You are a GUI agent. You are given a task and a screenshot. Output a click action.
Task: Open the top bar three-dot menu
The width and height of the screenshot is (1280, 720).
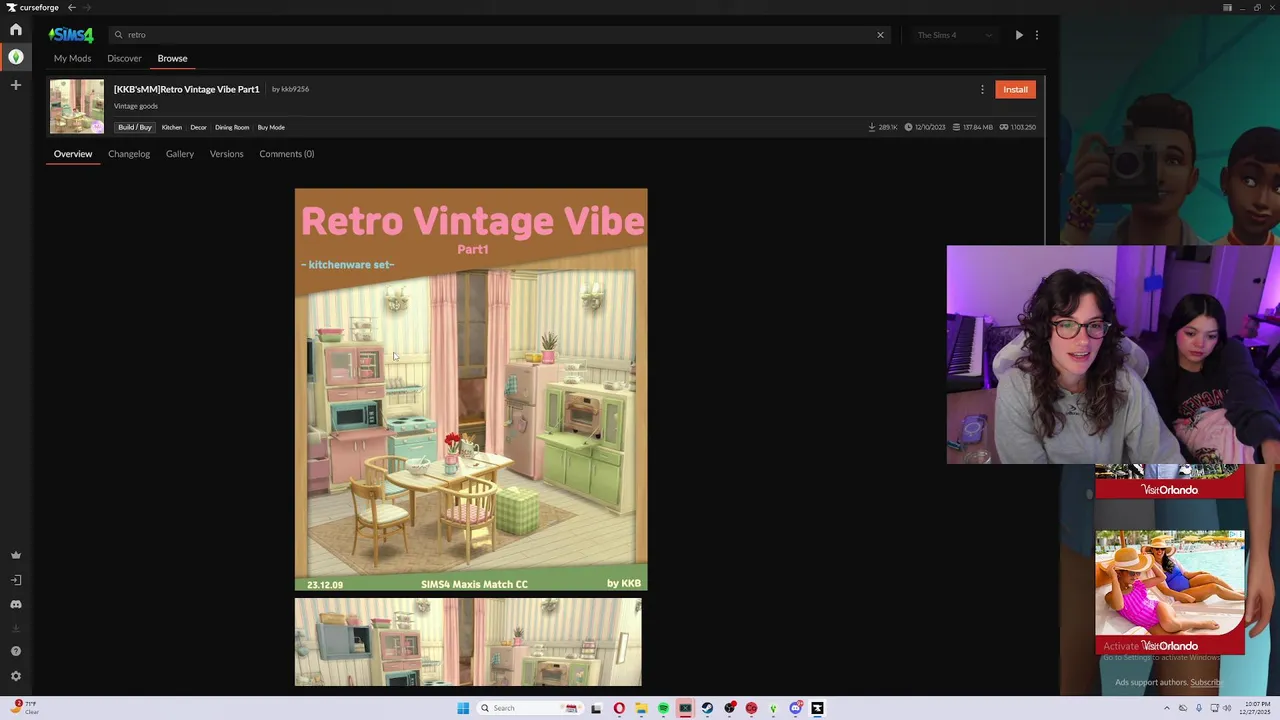click(x=1037, y=35)
